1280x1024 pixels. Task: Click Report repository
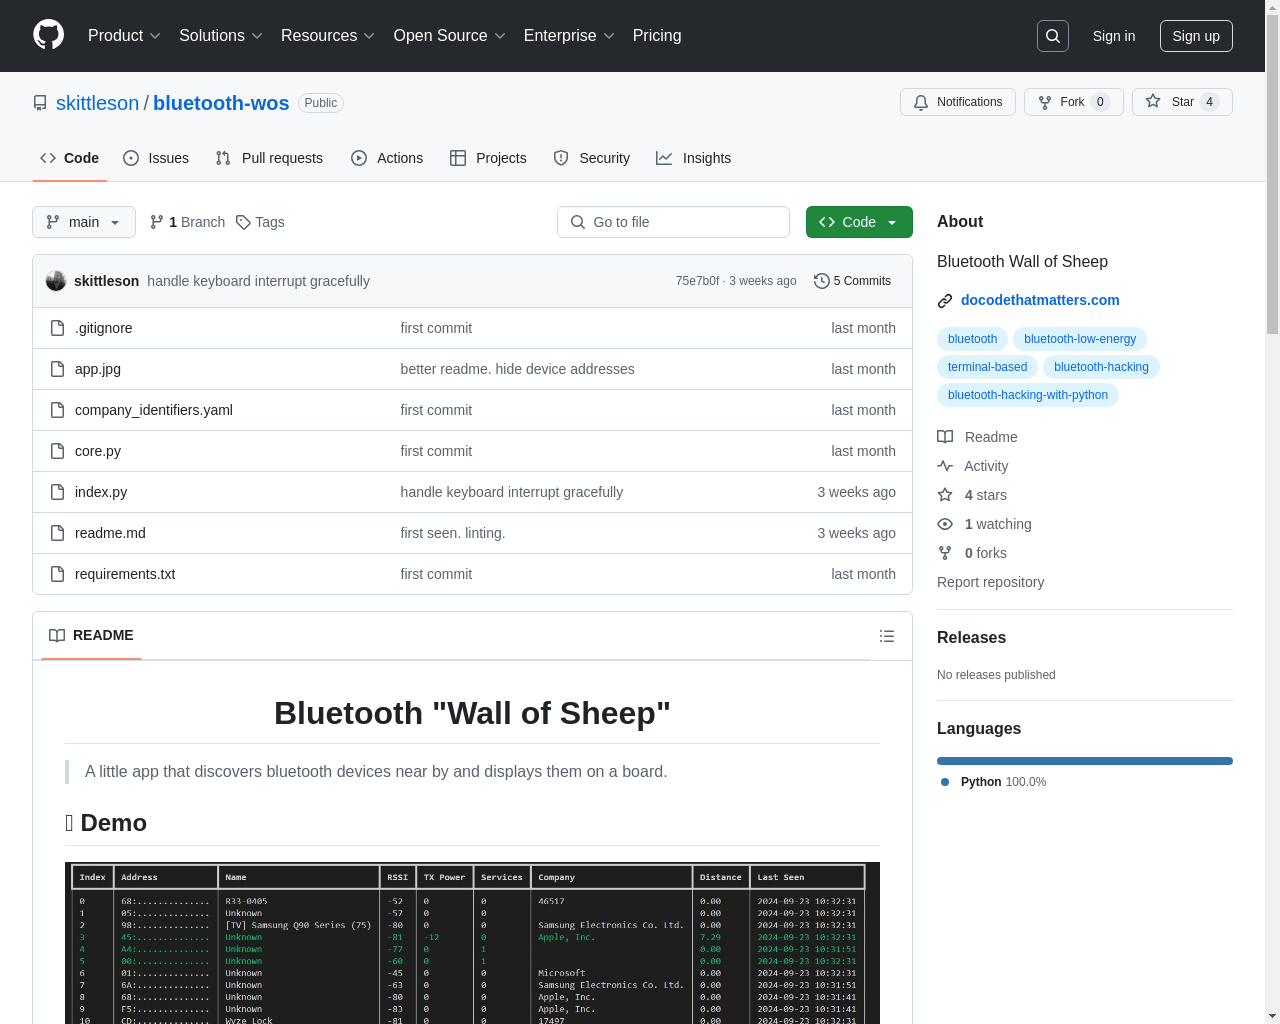coord(990,582)
